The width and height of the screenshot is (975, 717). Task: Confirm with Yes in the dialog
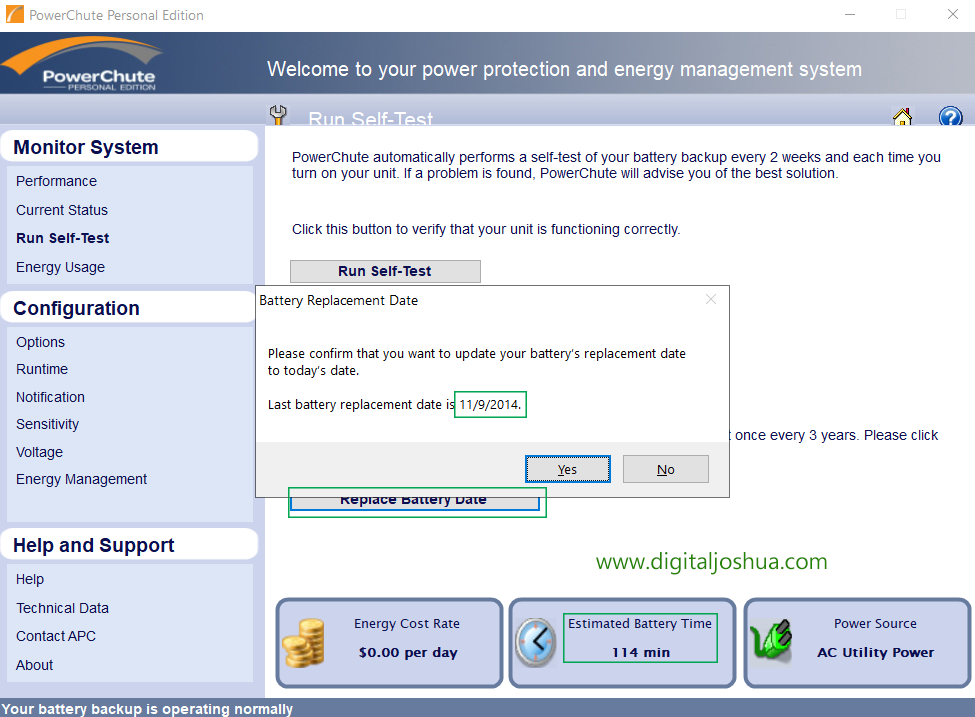(x=567, y=469)
